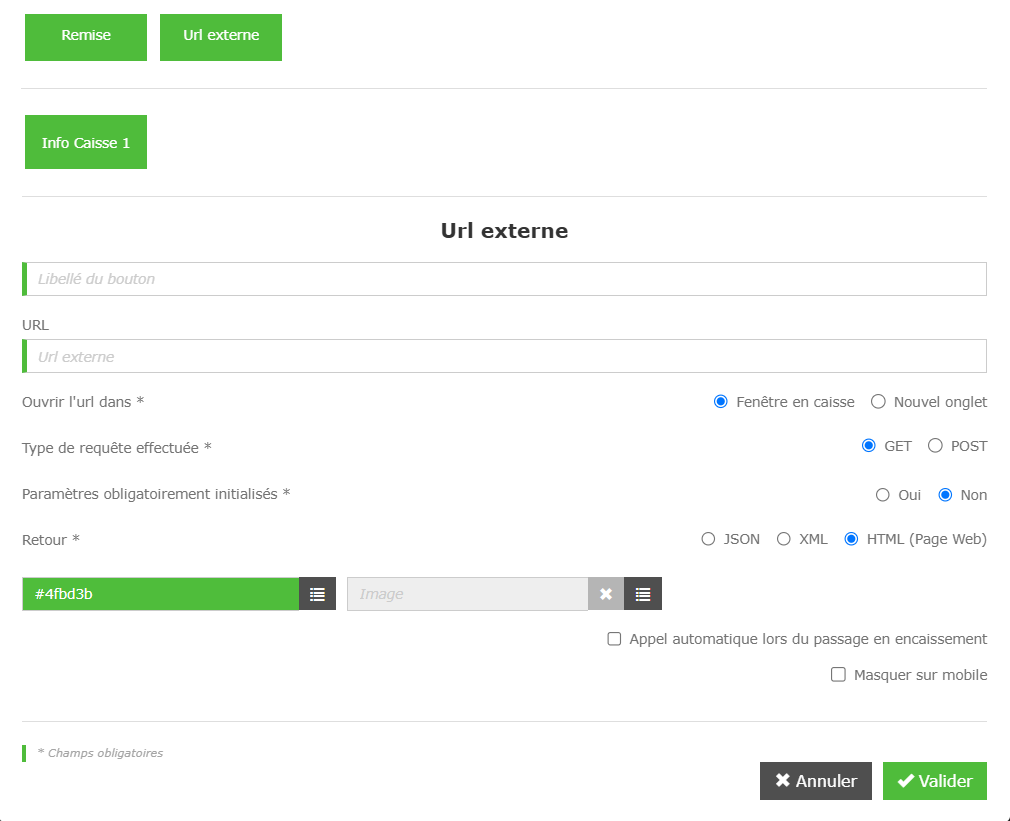Image resolution: width=1010 pixels, height=821 pixels.
Task: Click the Ouvrir l'url dans label
Action: 83,402
